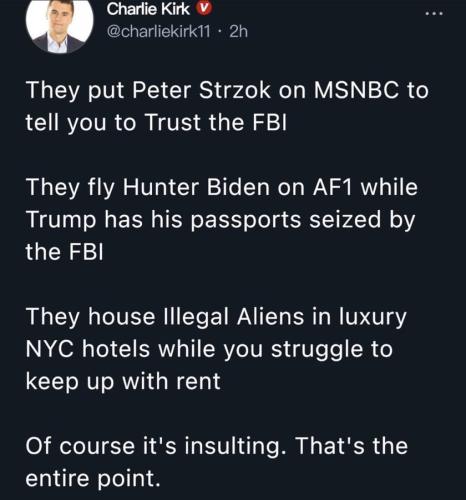Click the standalone line 'the FBI'
The height and width of the screenshot is (500, 466).
[64, 252]
